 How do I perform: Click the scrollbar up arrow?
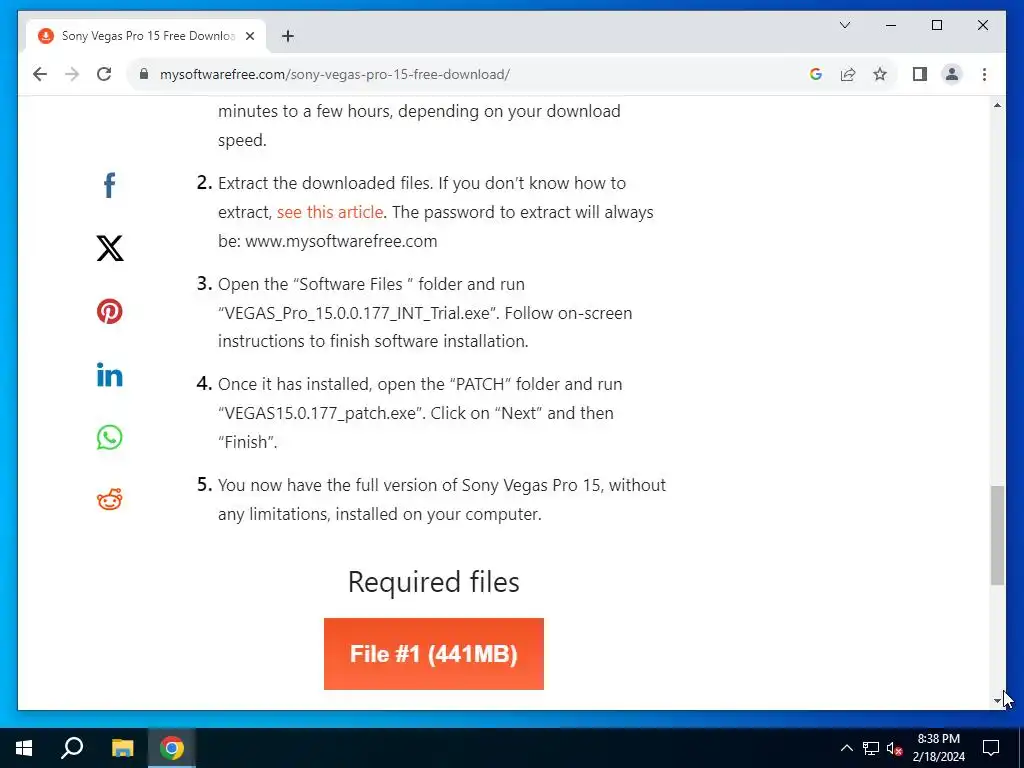click(x=997, y=105)
